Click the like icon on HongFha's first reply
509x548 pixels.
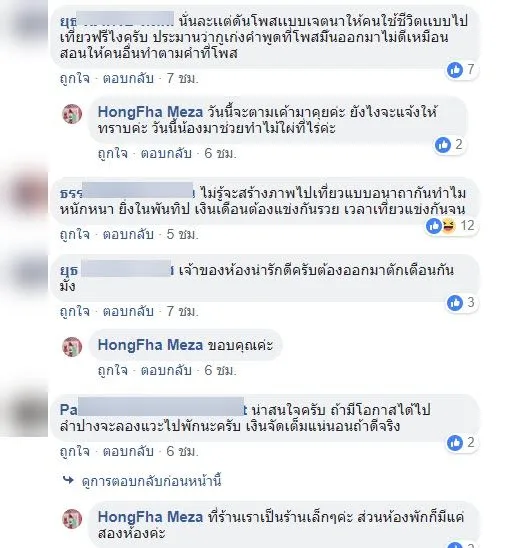pos(443,145)
